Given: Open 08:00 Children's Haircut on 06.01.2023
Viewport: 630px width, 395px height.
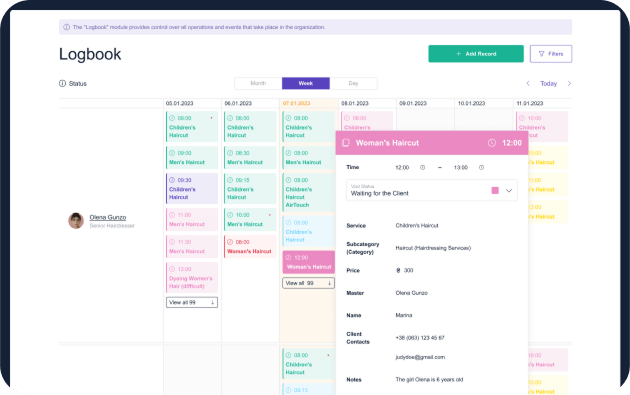Looking at the screenshot, I should coord(250,127).
